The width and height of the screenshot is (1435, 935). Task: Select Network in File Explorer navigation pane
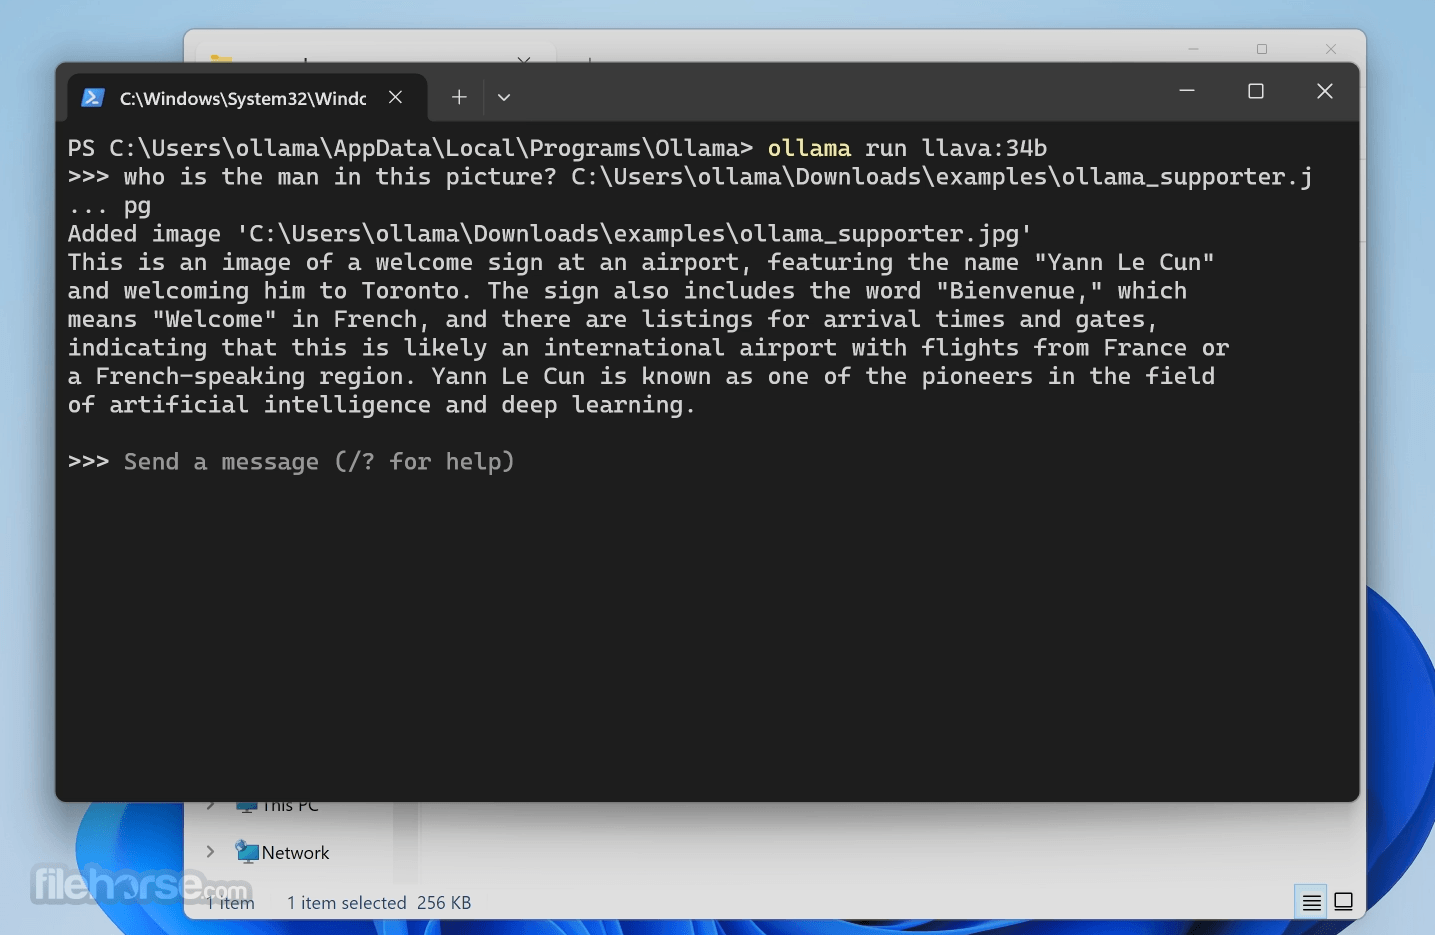pyautogui.click(x=295, y=853)
